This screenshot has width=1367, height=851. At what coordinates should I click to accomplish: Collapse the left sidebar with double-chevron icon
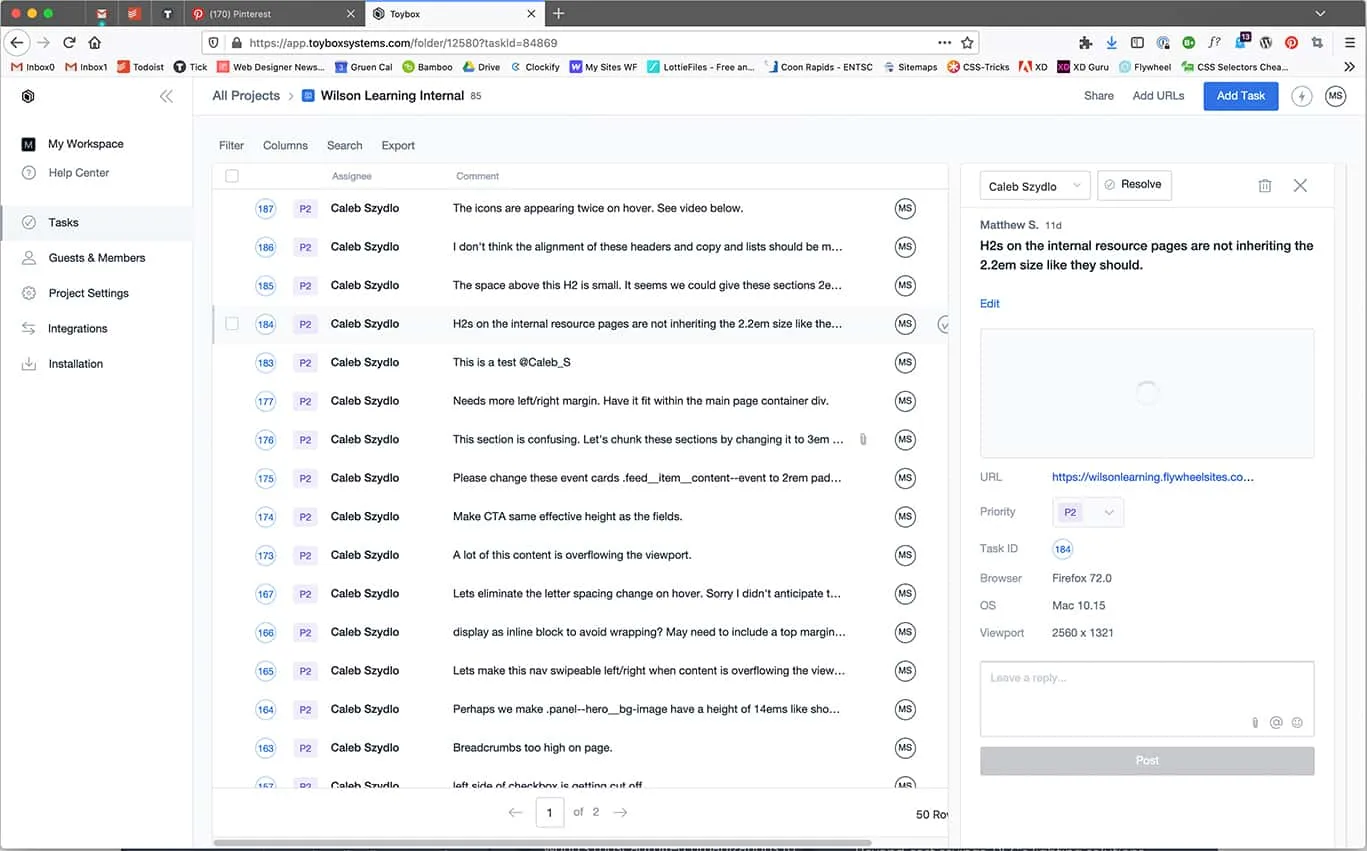(166, 96)
